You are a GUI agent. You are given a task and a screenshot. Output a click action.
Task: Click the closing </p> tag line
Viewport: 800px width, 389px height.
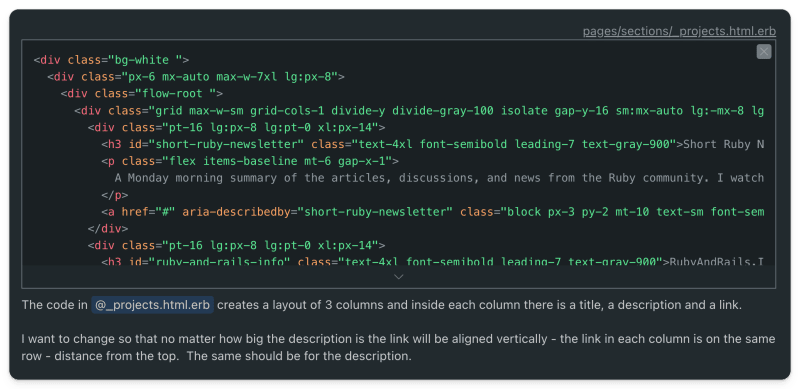[114, 195]
